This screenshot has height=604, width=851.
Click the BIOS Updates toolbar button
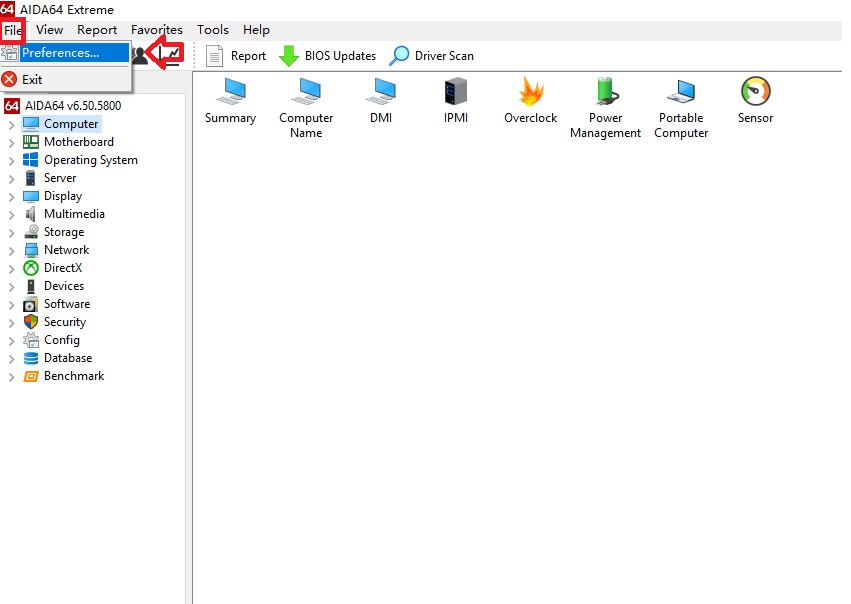tap(327, 56)
